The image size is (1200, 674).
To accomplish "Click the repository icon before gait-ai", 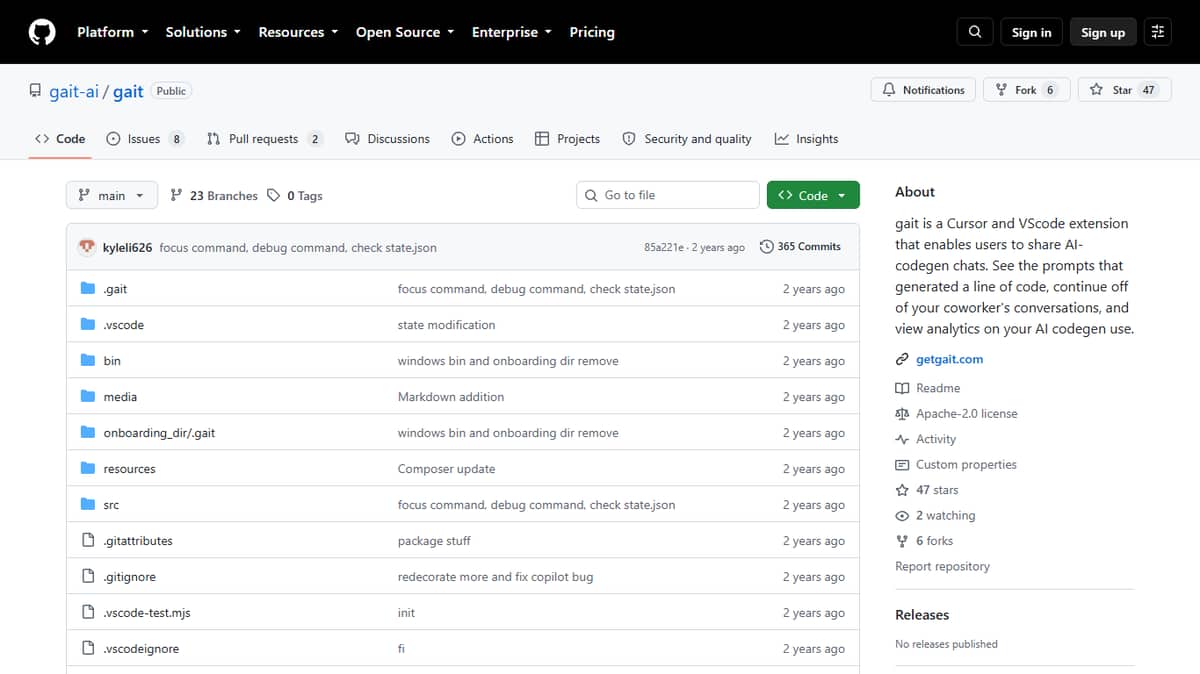I will 35,91.
